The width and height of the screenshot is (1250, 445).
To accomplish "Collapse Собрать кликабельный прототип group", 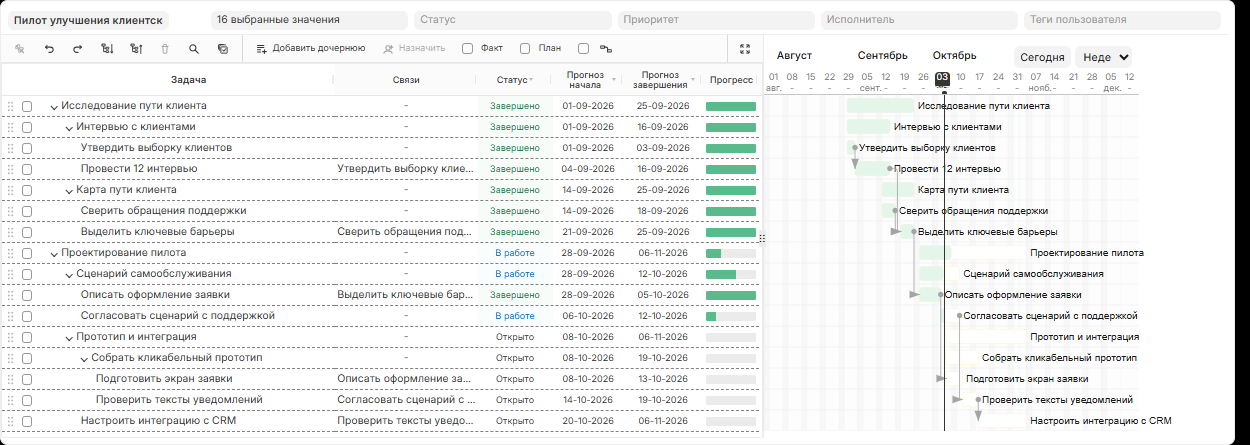I will [x=84, y=358].
